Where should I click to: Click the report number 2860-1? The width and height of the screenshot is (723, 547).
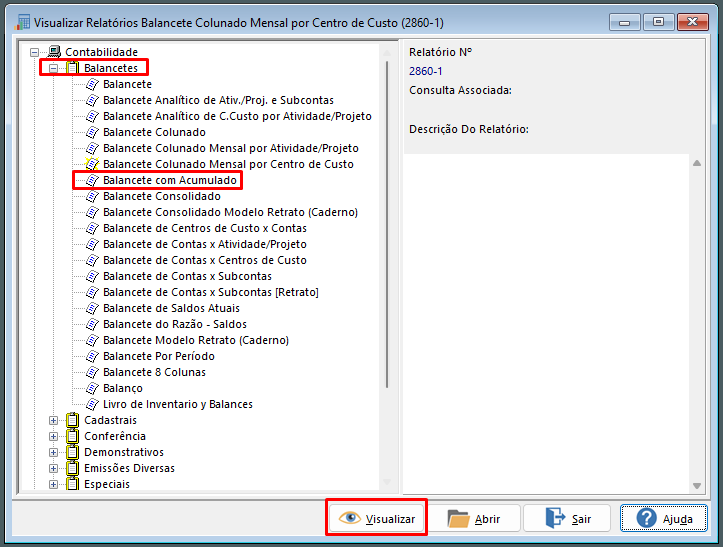[x=426, y=71]
